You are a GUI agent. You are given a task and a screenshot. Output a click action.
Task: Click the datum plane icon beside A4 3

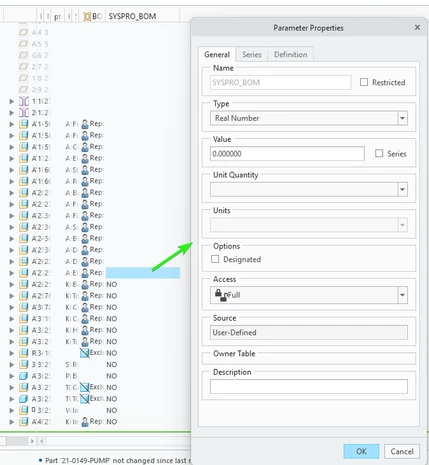(x=23, y=32)
